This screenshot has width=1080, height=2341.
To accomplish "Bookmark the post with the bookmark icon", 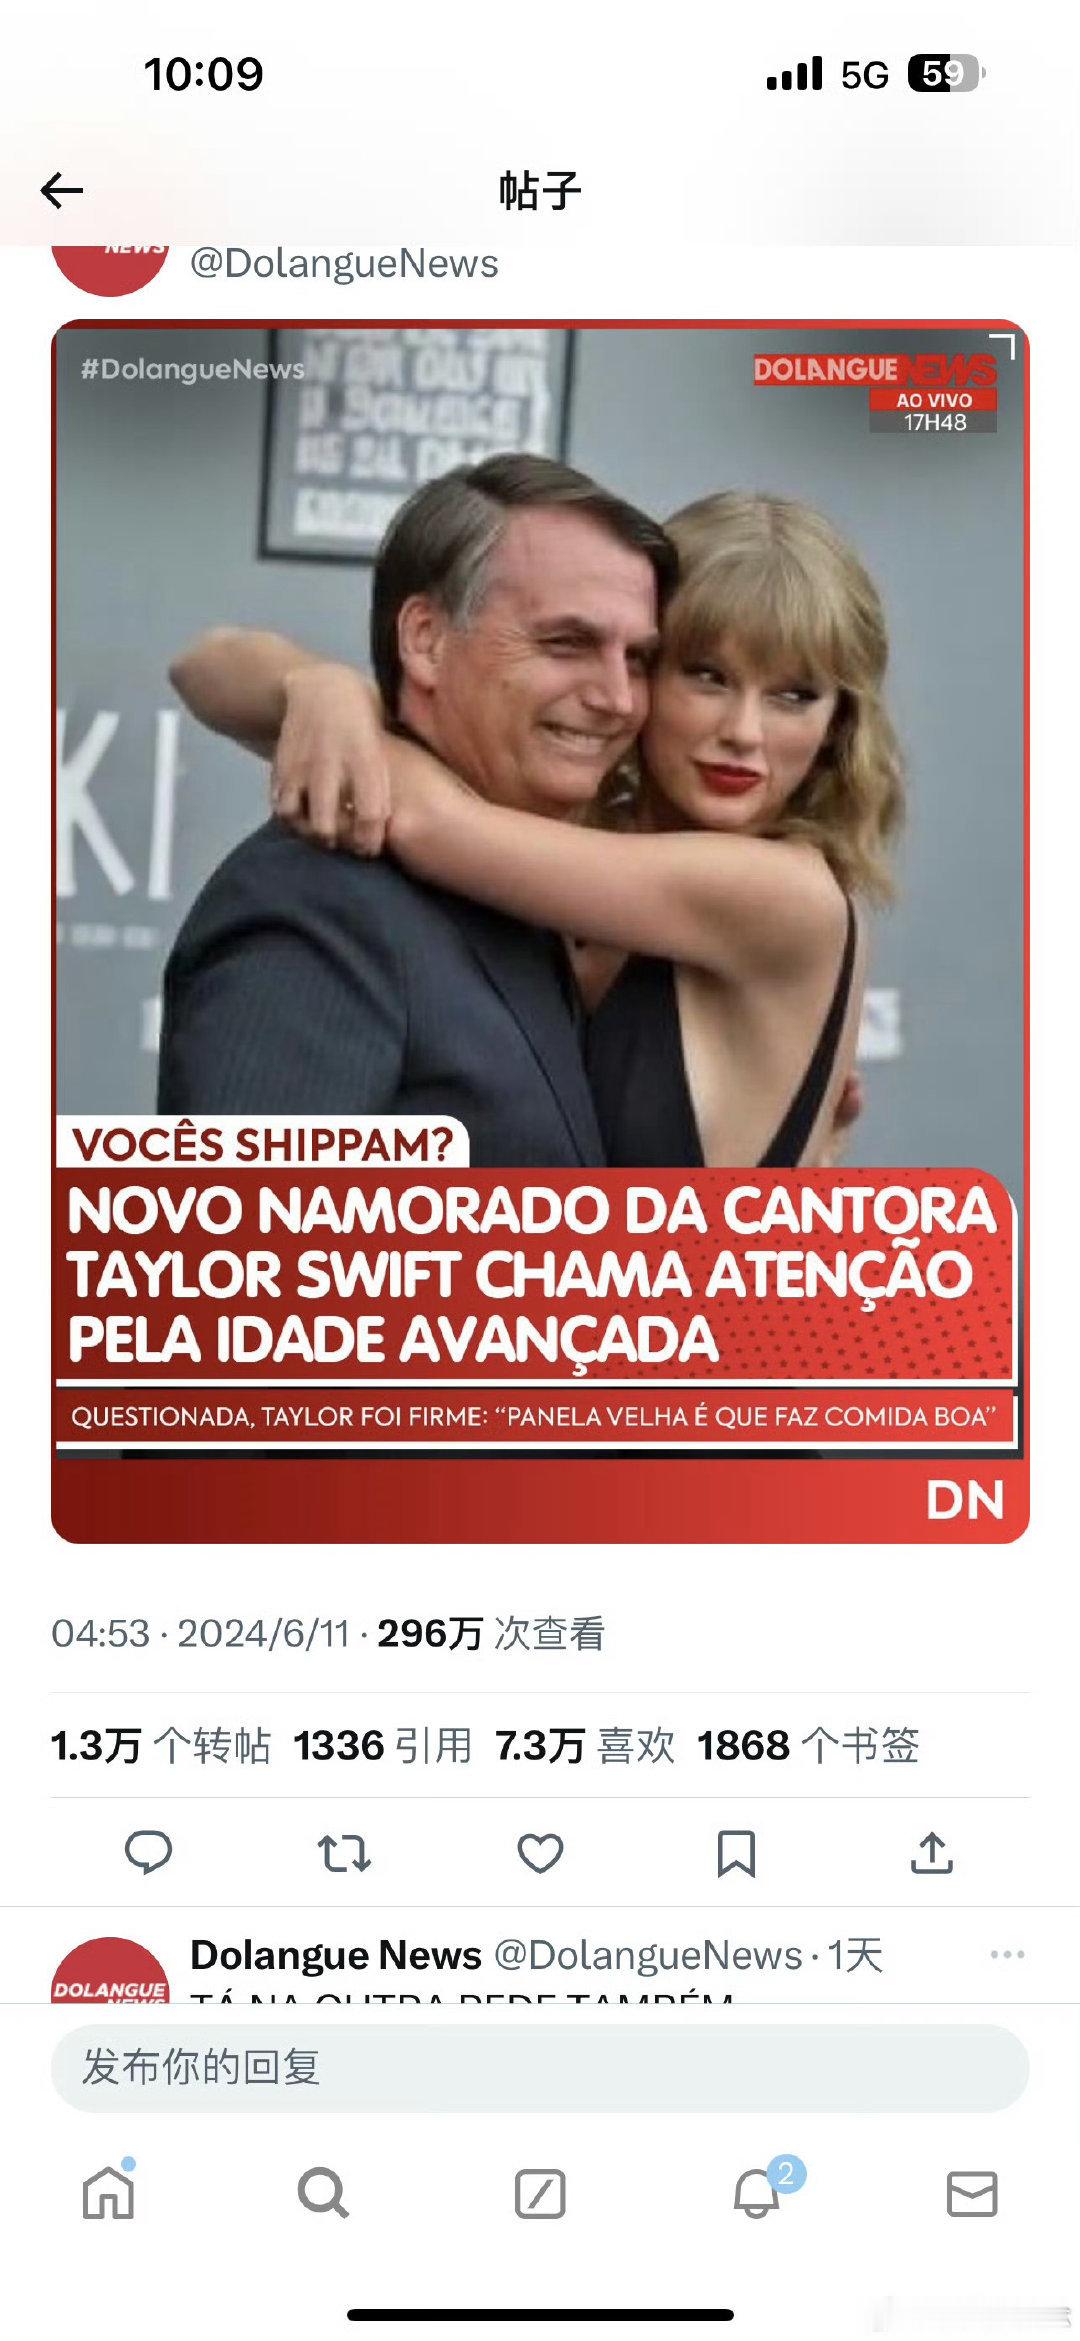I will 736,1853.
